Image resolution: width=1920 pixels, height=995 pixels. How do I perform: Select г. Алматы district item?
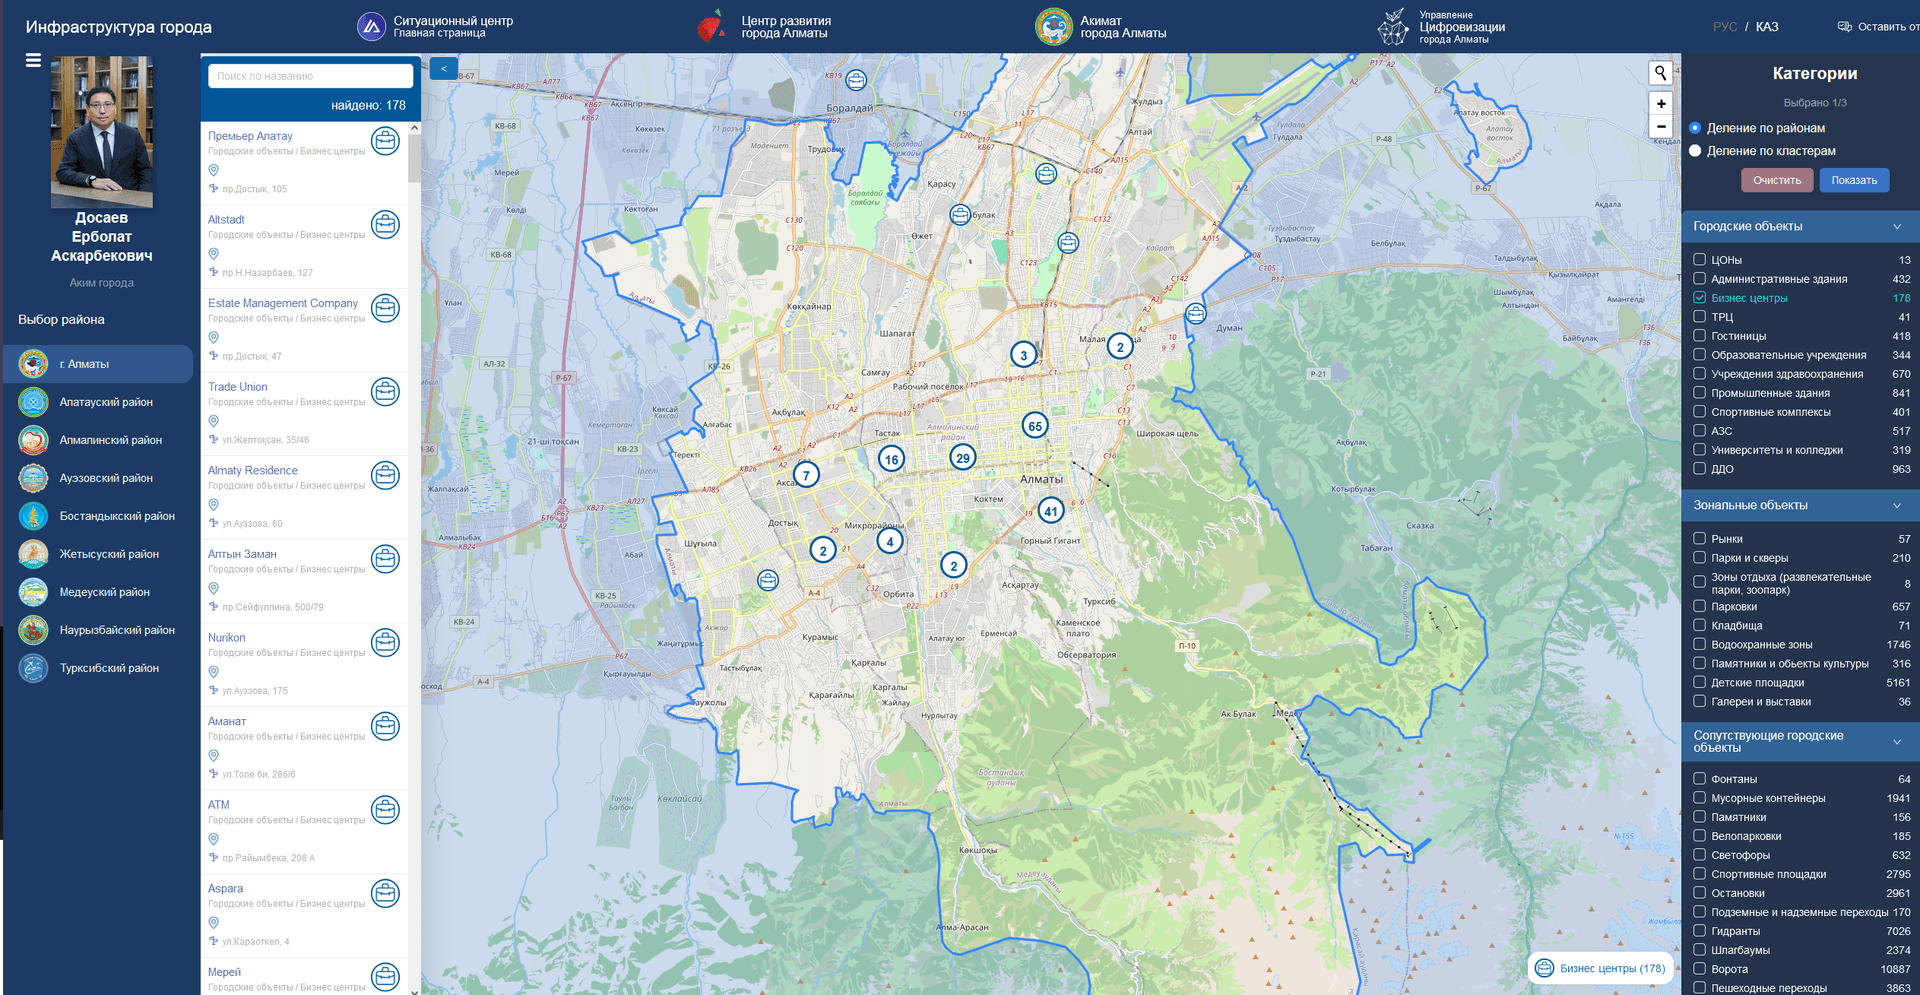[x=98, y=364]
